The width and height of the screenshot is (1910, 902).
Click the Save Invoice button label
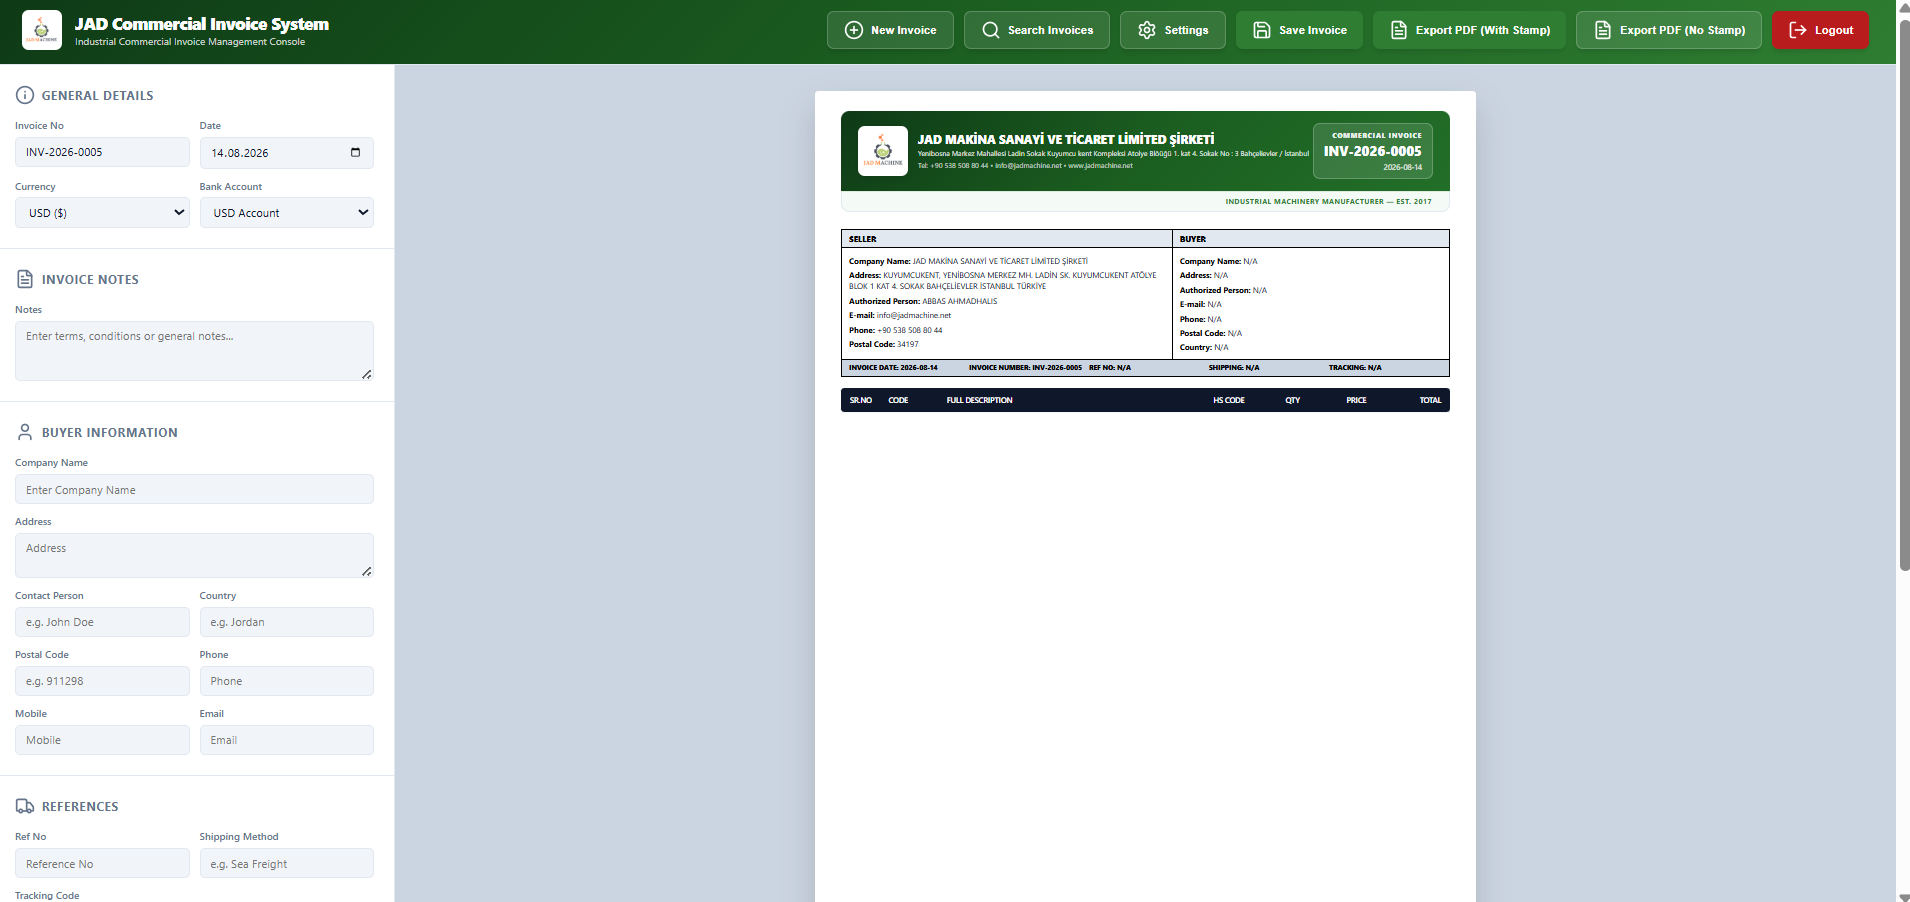pos(1313,30)
